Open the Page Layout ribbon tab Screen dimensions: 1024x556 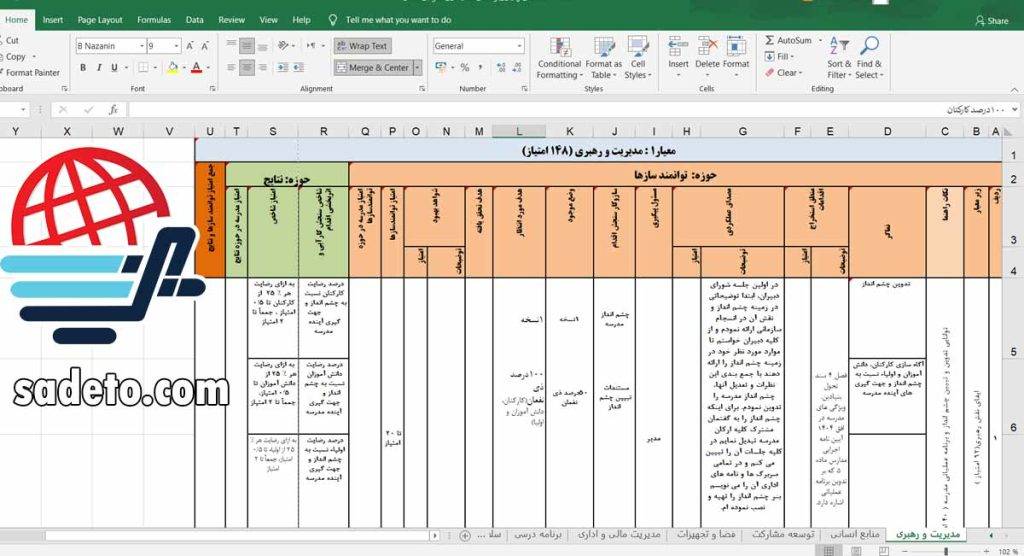[x=100, y=20]
